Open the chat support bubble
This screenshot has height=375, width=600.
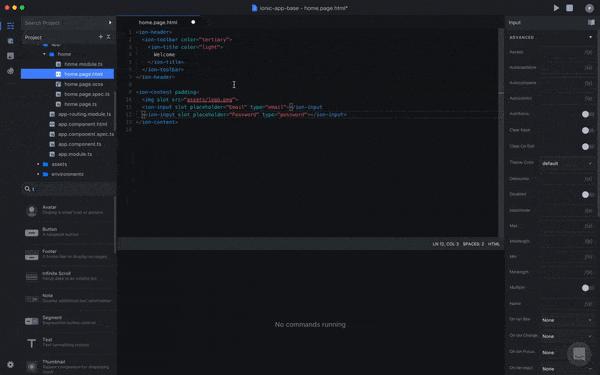(579, 354)
